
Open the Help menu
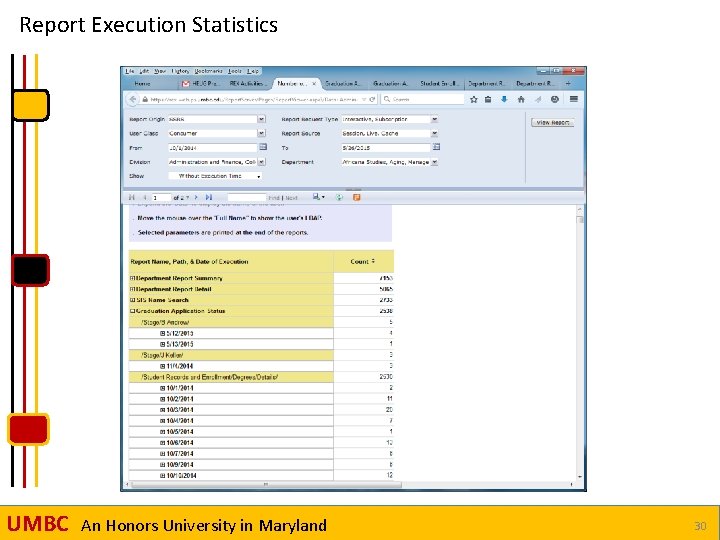coord(253,71)
